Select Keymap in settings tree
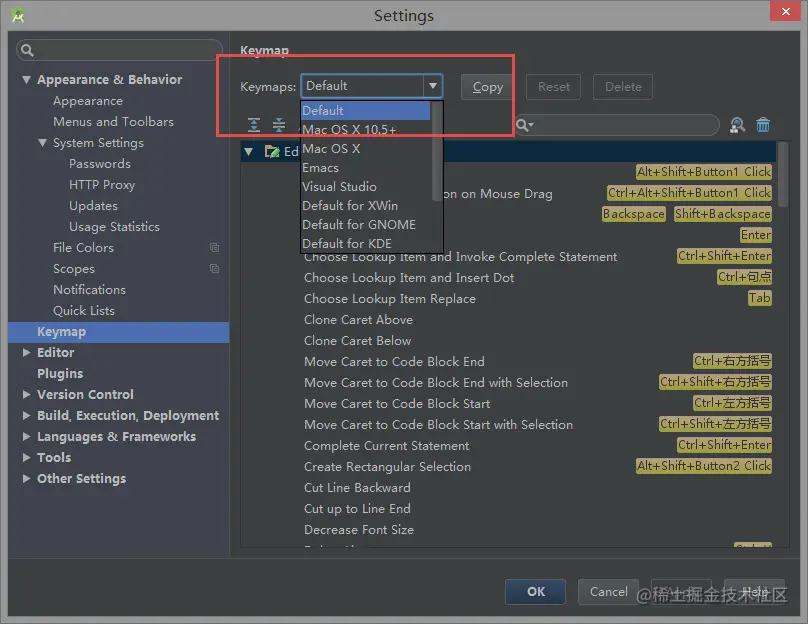This screenshot has height=624, width=808. (x=119, y=332)
